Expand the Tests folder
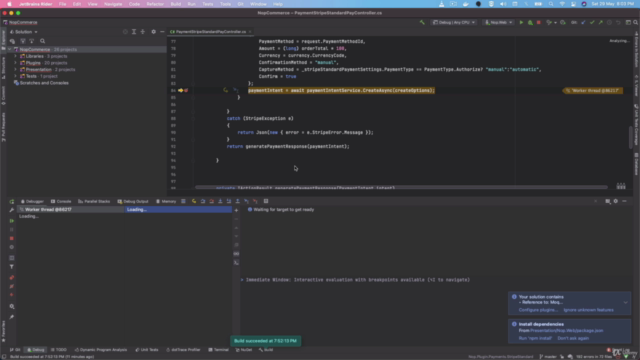The width and height of the screenshot is (640, 360). 16,76
